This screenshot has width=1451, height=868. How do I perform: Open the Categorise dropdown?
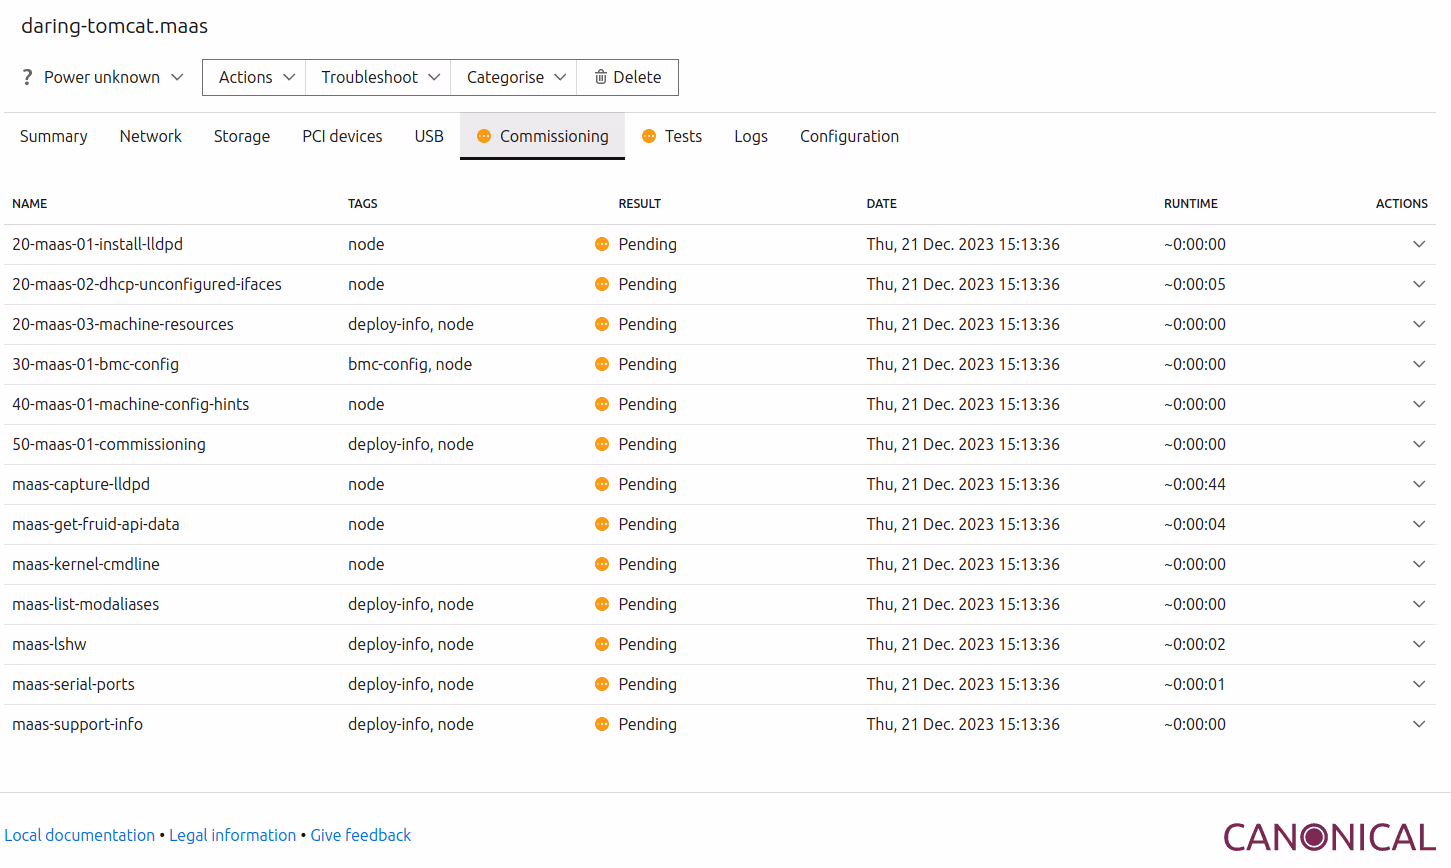click(x=515, y=77)
